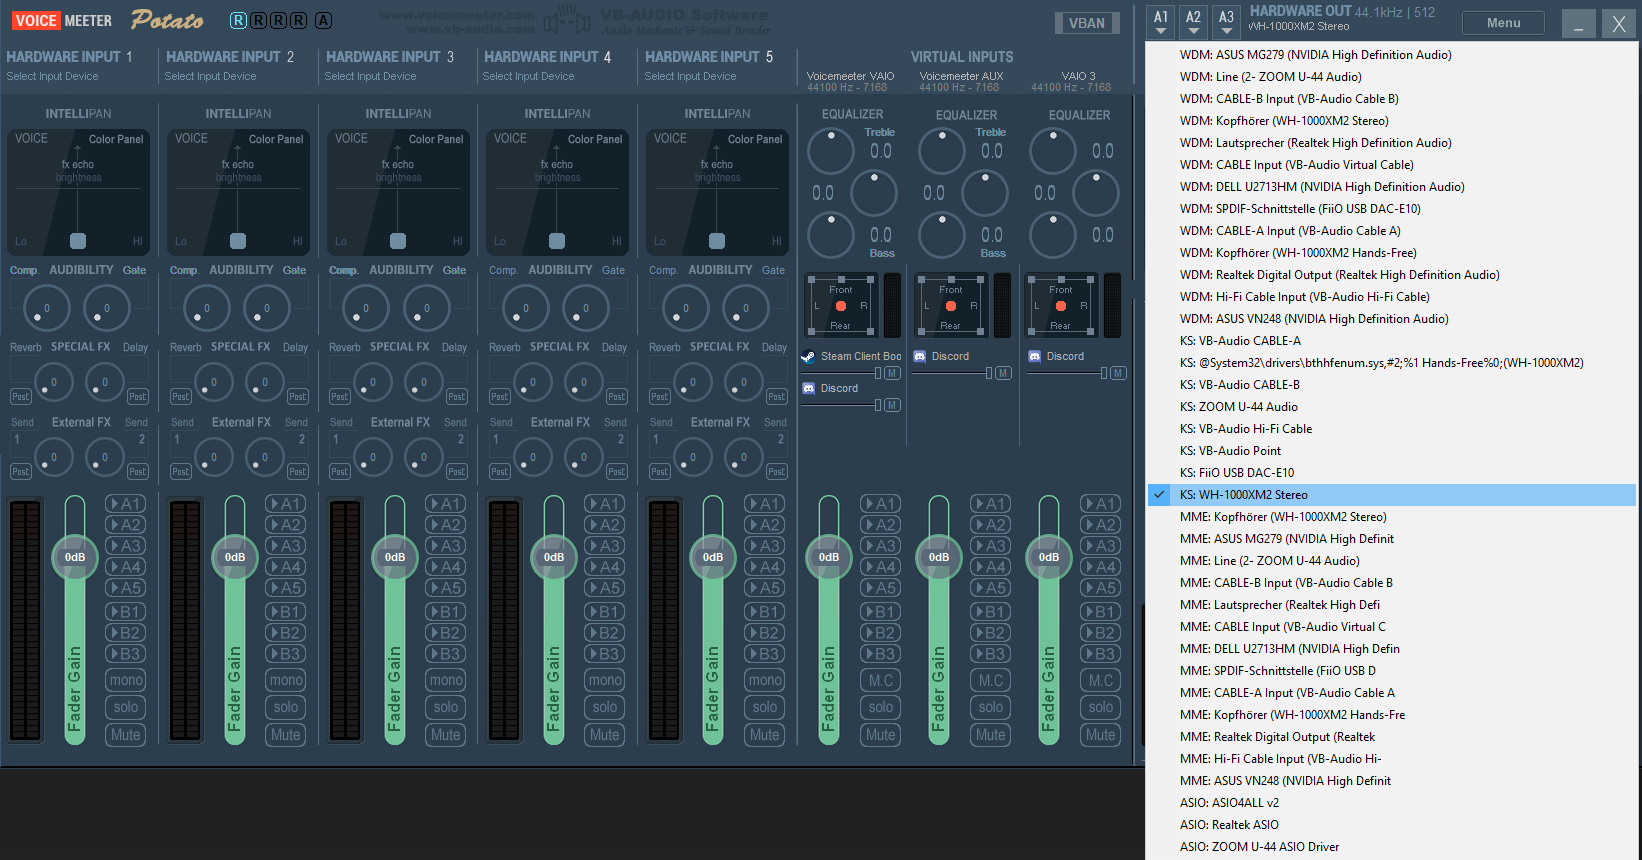This screenshot has width=1642, height=860.
Task: Click Reverb knob of Hardware Input 2
Action: [x=213, y=382]
